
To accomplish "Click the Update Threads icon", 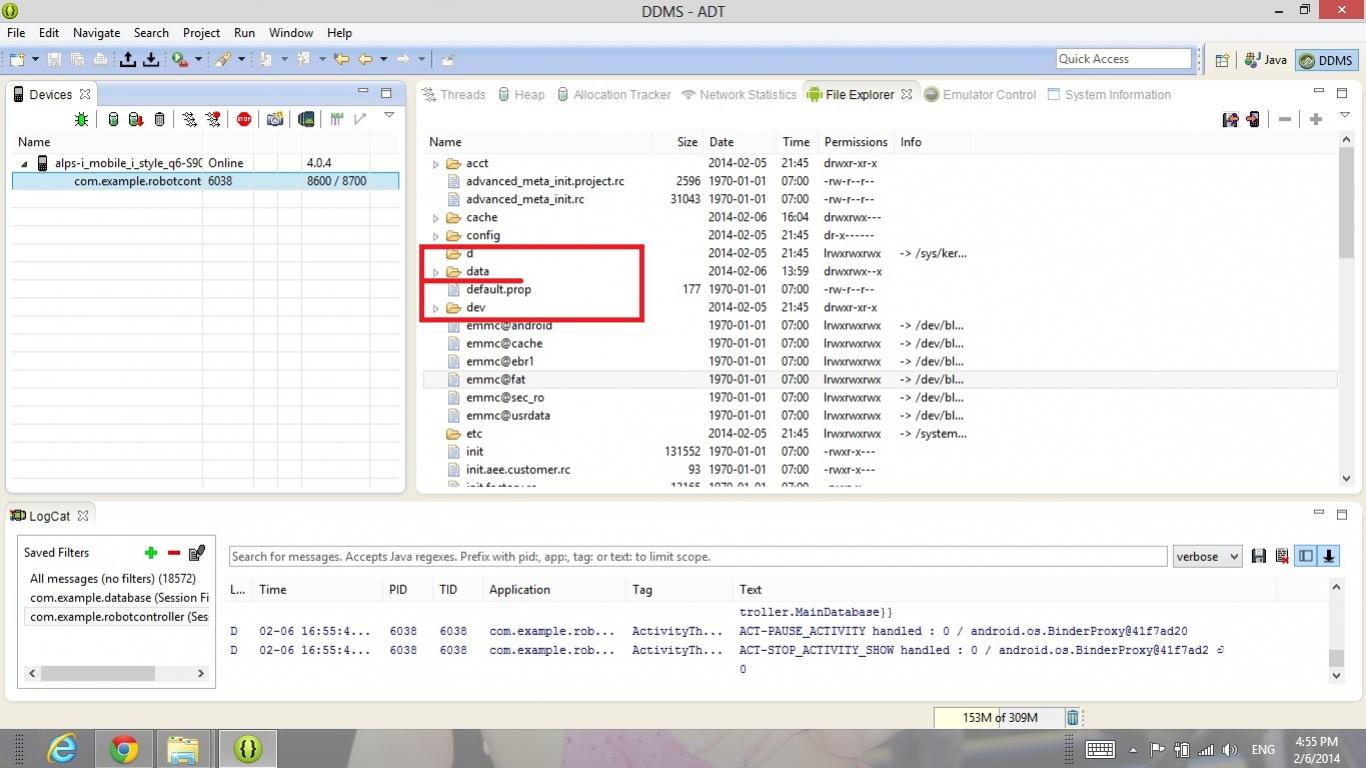I will (189, 119).
